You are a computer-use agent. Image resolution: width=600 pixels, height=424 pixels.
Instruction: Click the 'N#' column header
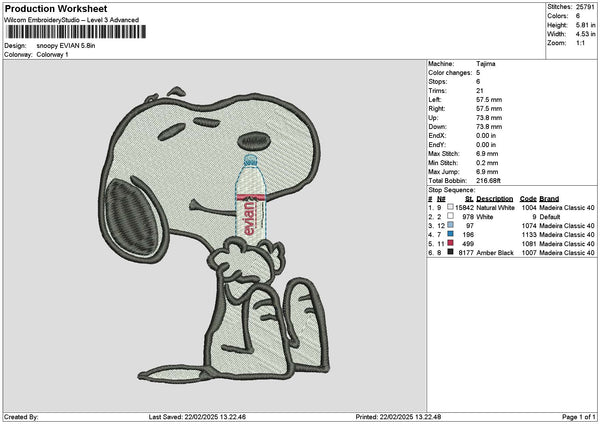click(x=441, y=199)
